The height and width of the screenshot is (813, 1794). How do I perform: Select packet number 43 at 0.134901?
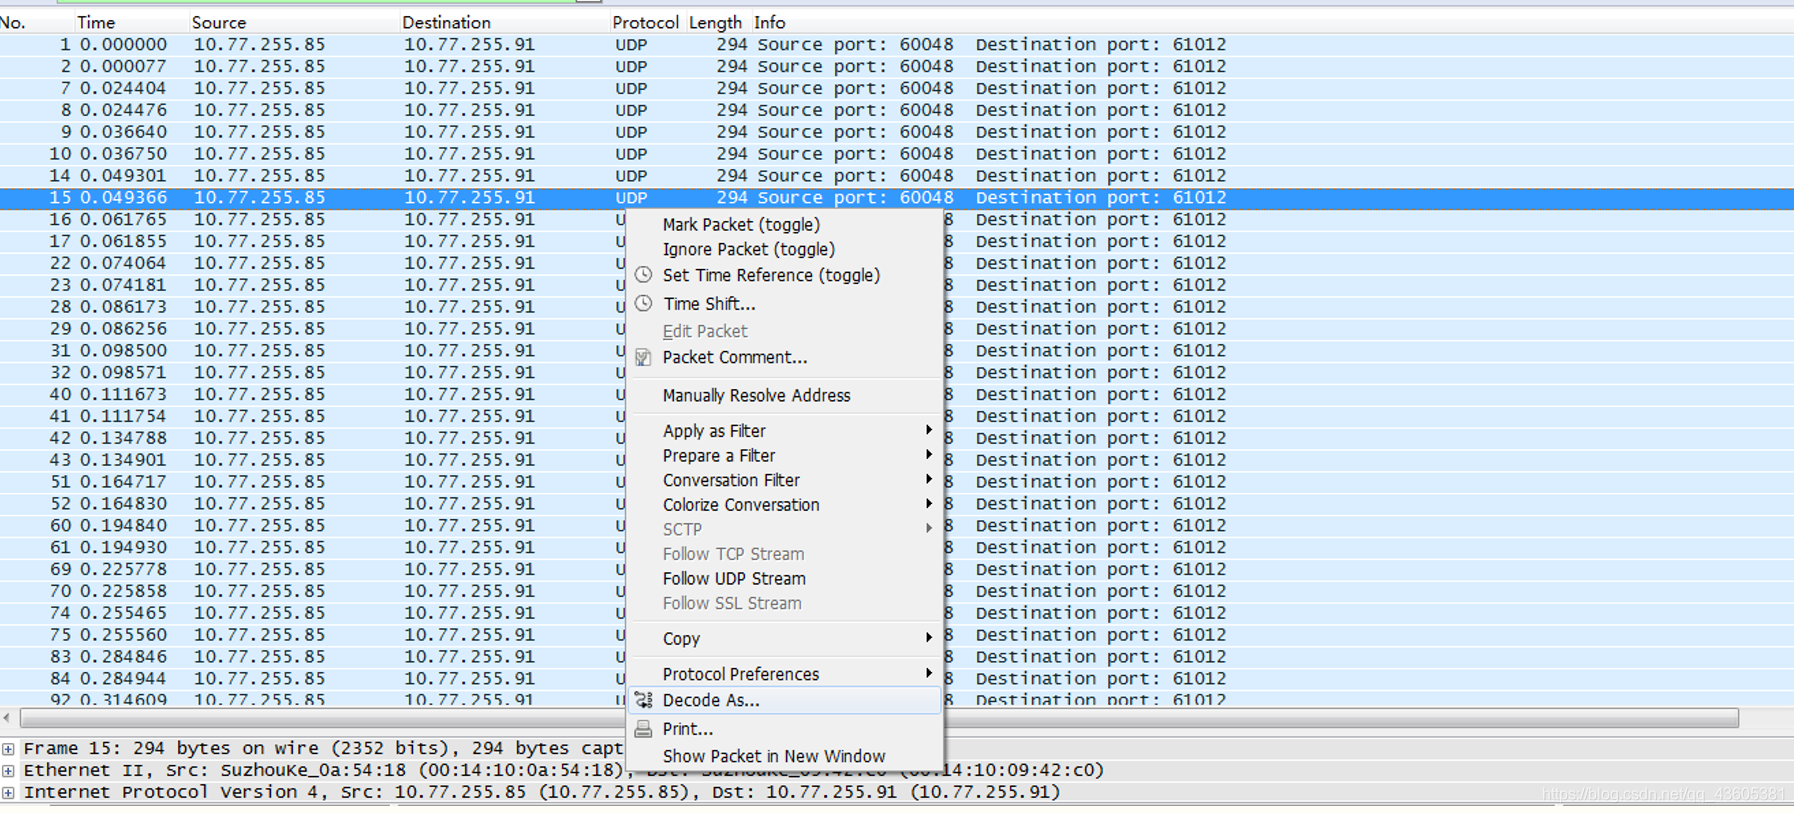(x=310, y=460)
